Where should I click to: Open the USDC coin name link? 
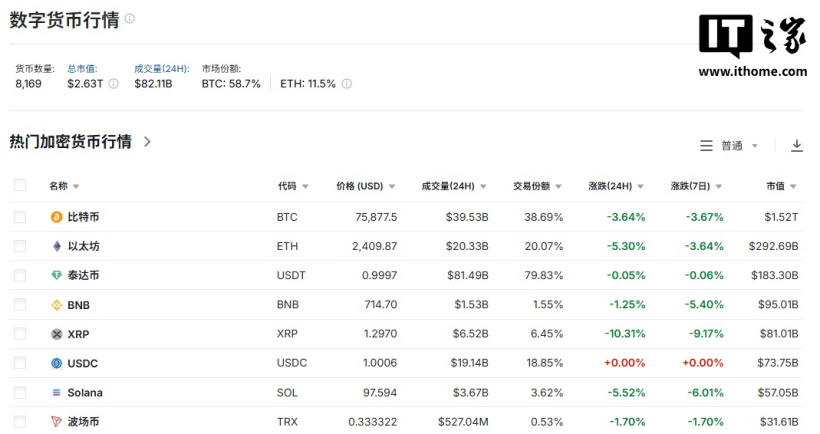pos(83,363)
